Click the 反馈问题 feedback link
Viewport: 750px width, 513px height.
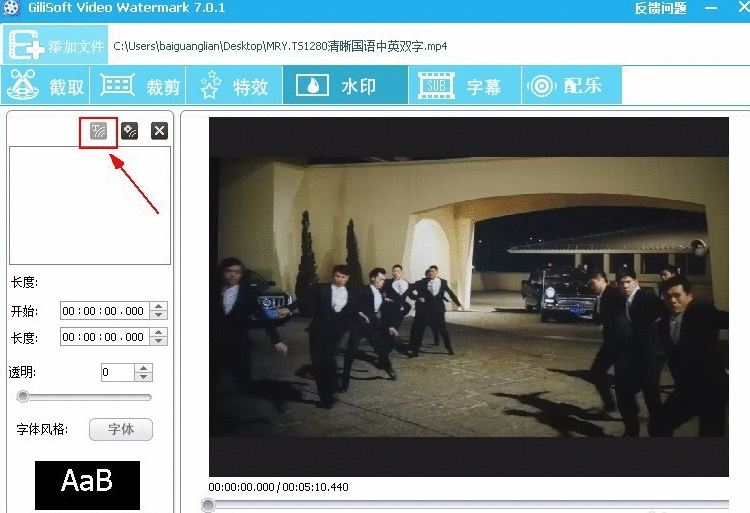click(x=661, y=8)
